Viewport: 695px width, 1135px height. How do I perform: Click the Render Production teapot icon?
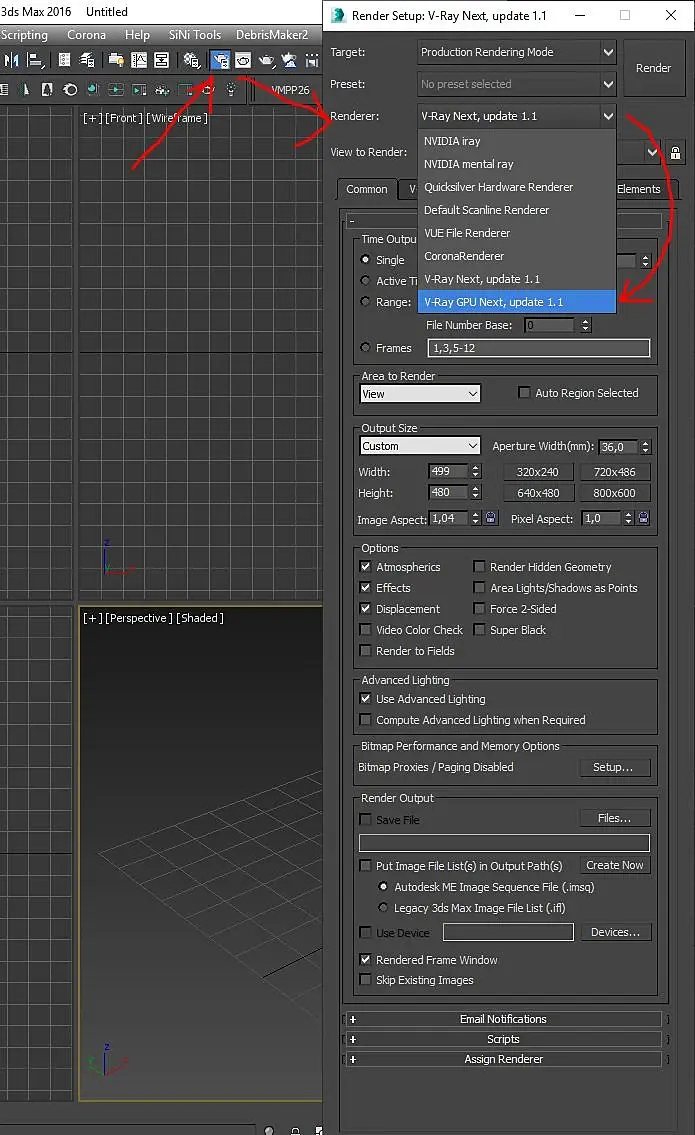click(x=266, y=60)
